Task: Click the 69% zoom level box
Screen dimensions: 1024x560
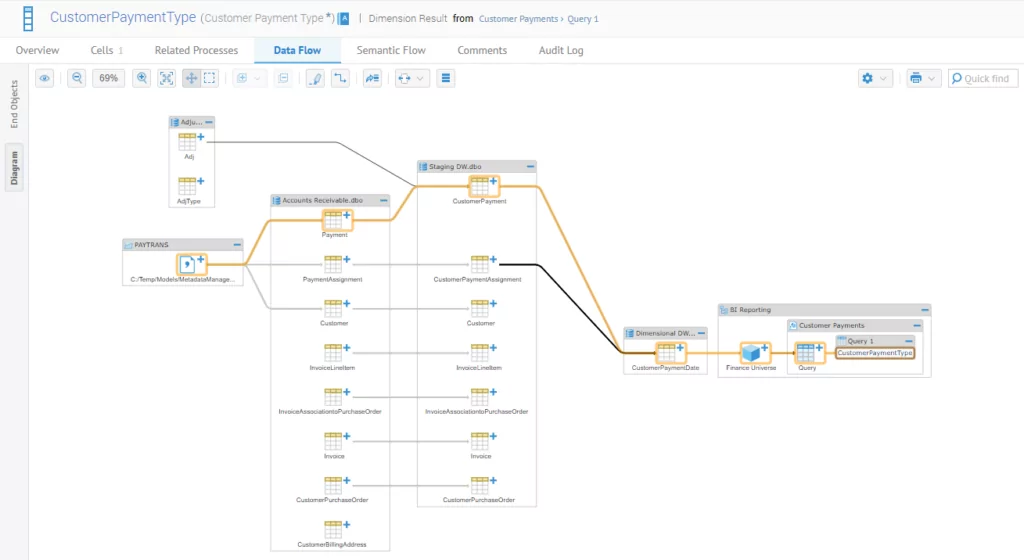Action: 109,78
